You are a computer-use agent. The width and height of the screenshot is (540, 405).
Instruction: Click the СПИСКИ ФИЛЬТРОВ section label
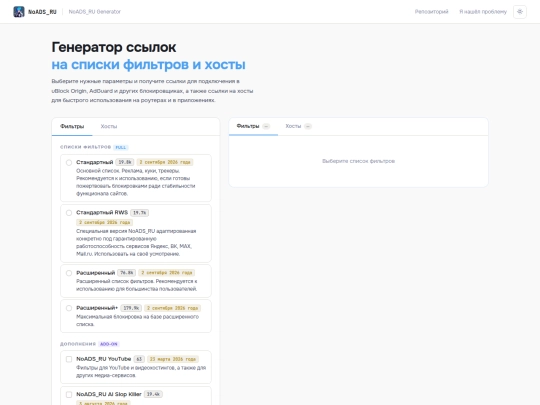85,147
